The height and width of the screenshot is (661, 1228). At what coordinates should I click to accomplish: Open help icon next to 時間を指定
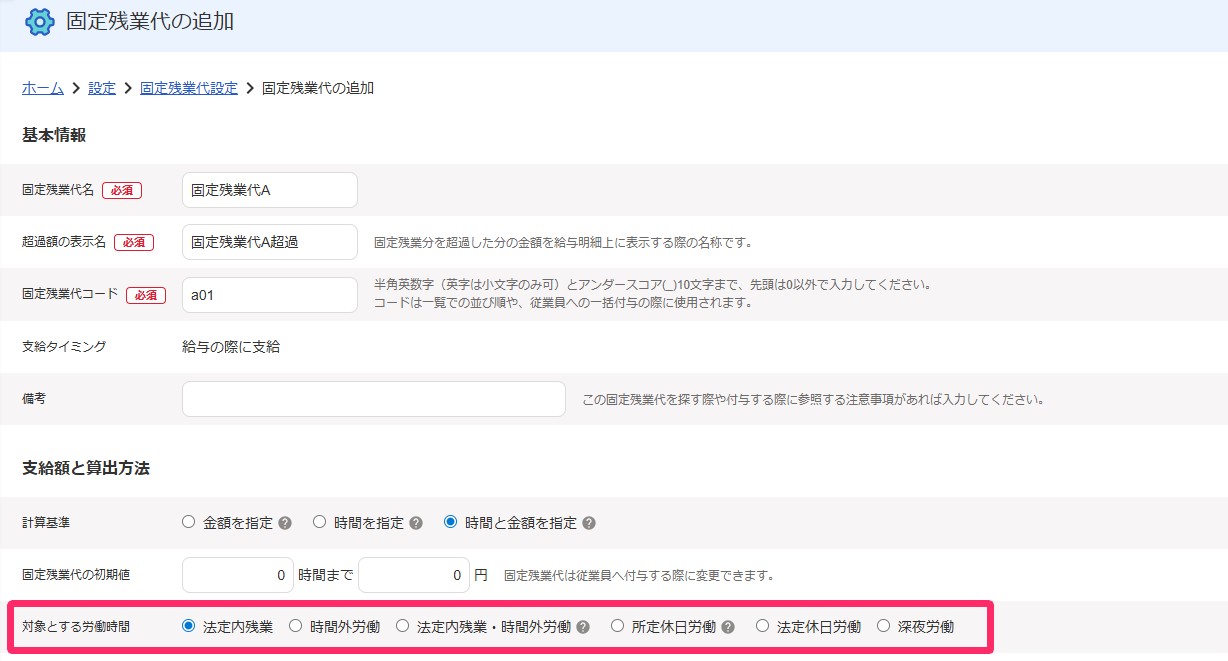(416, 523)
